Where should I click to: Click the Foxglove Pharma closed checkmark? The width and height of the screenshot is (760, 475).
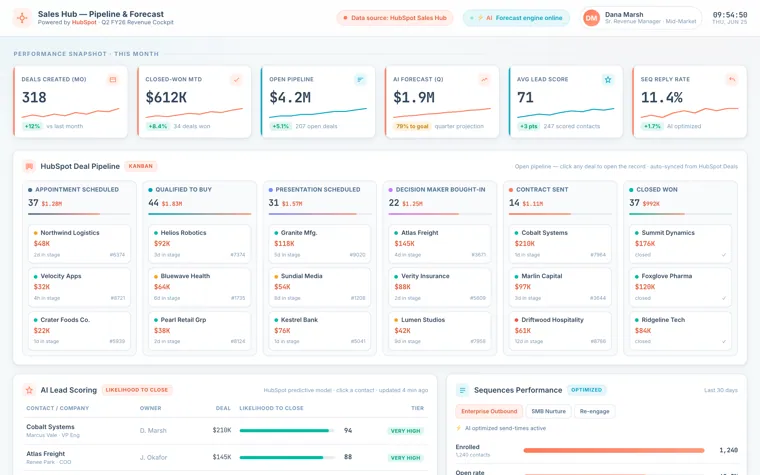(724, 298)
